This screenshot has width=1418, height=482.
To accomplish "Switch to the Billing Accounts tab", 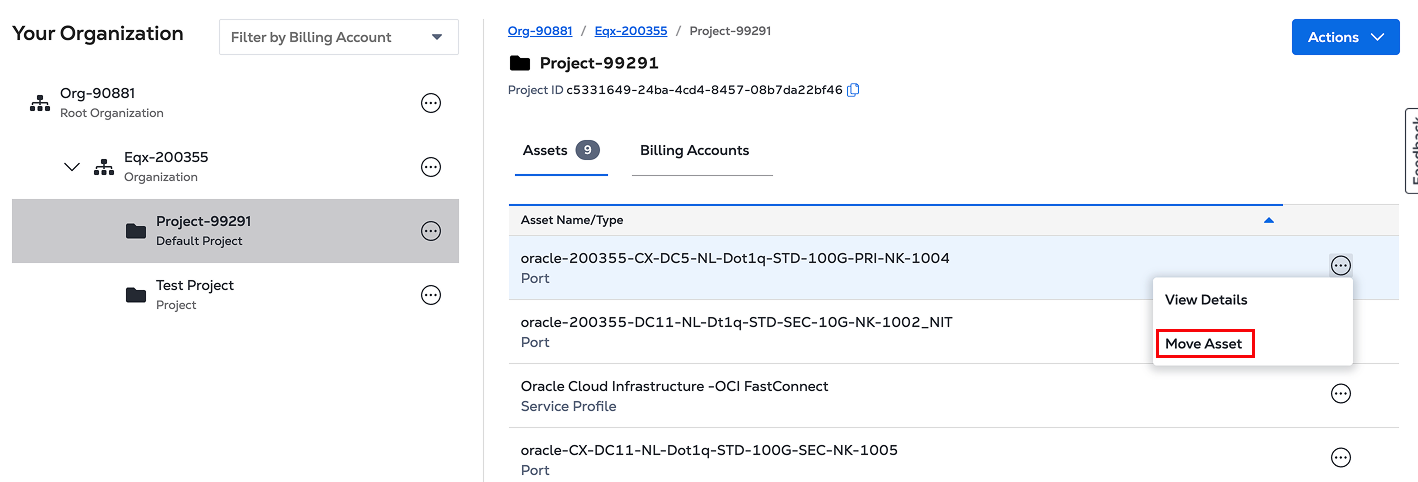I will tap(694, 151).
